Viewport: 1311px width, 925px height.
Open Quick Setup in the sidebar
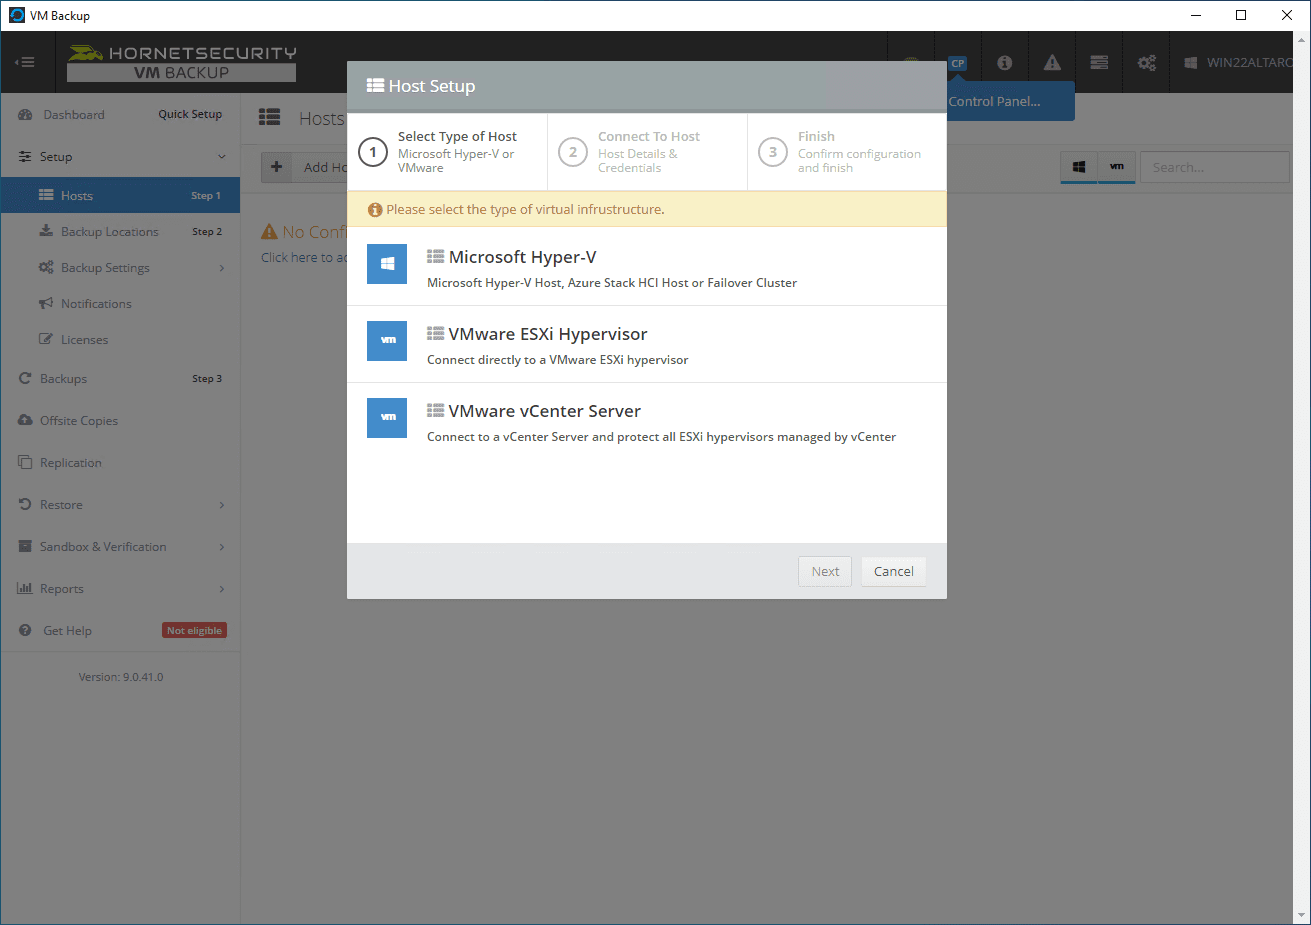pyautogui.click(x=190, y=114)
